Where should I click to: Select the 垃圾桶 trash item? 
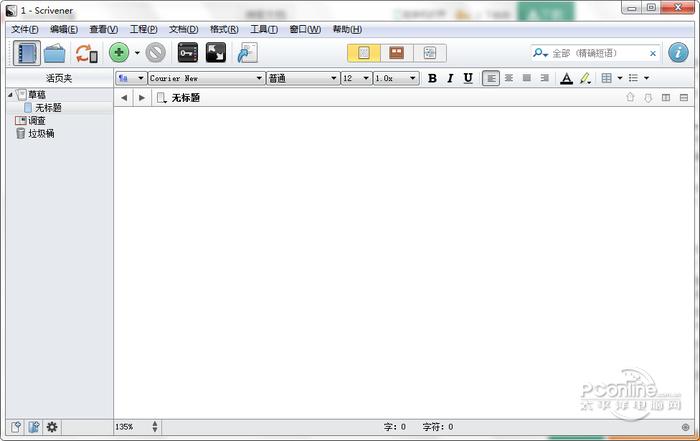click(41, 133)
